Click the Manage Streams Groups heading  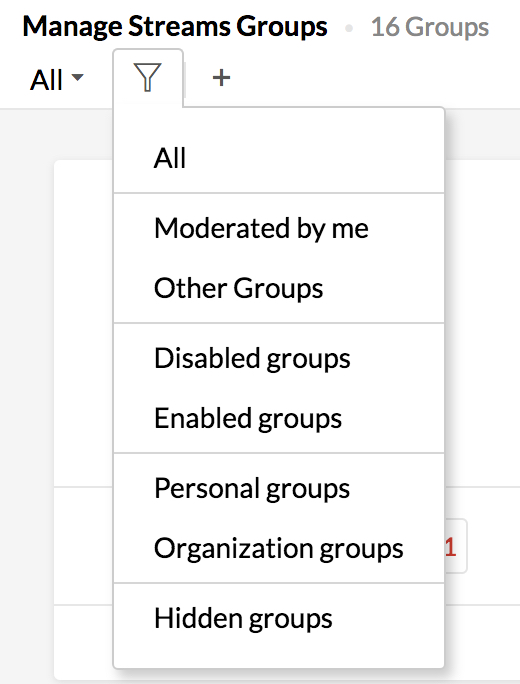[x=175, y=27]
